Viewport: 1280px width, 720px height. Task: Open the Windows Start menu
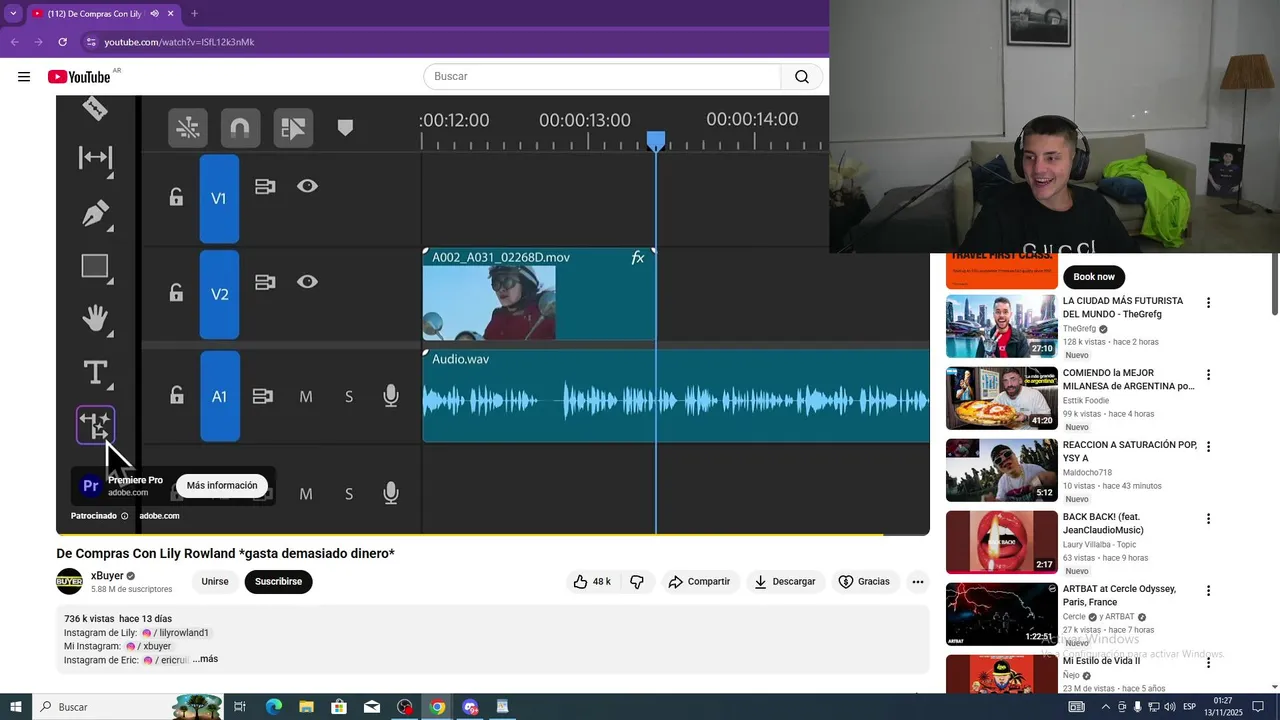tap(15, 707)
